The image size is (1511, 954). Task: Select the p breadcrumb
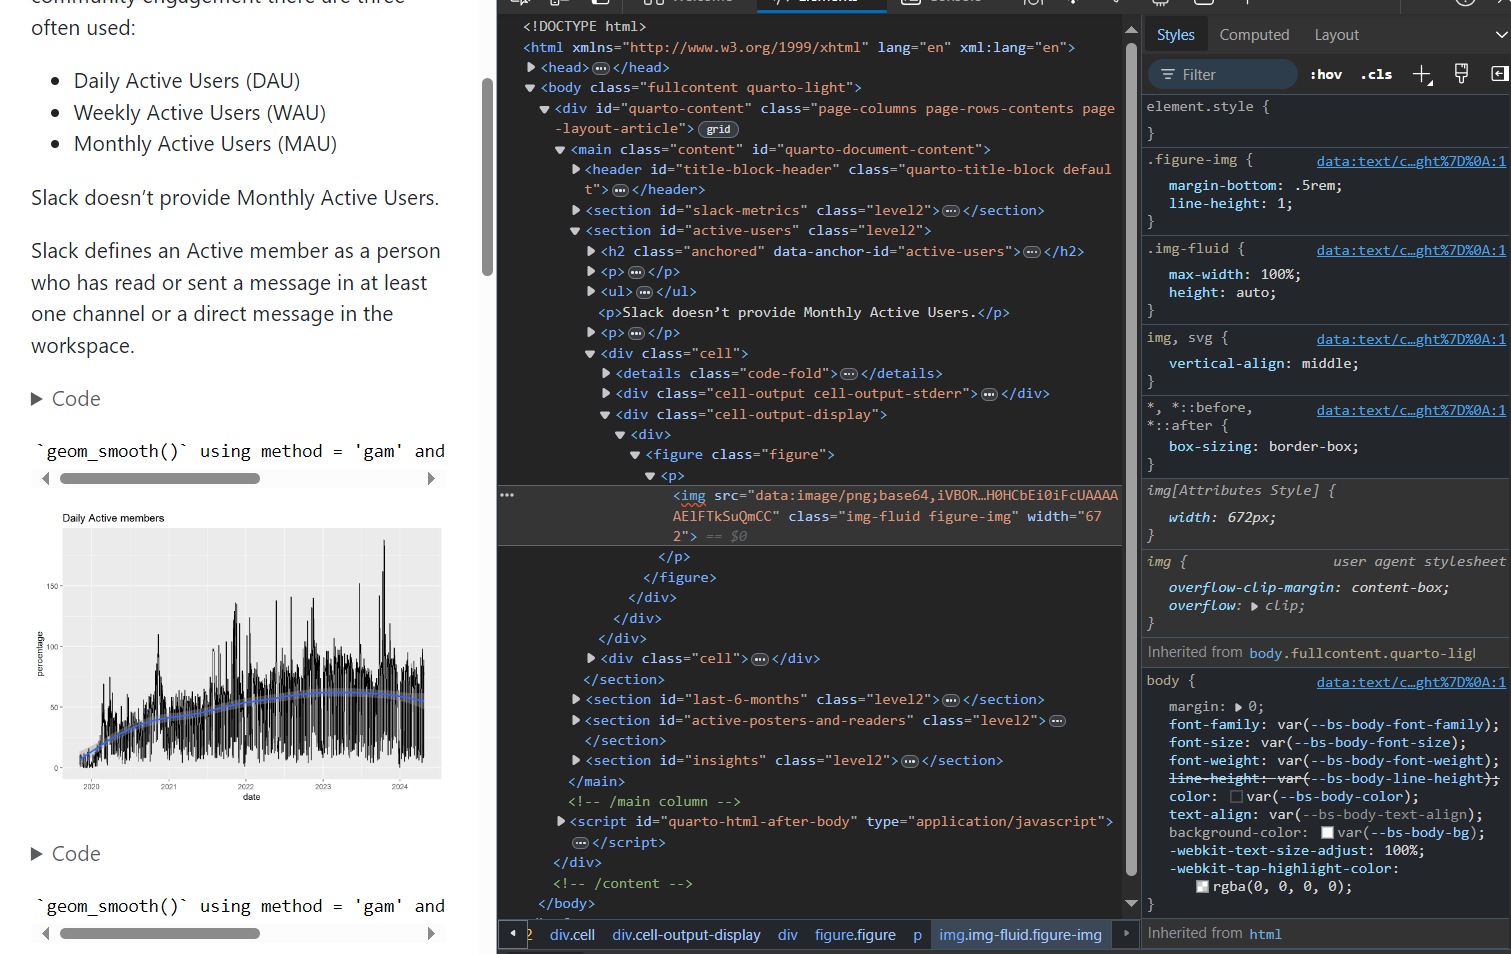(x=917, y=935)
